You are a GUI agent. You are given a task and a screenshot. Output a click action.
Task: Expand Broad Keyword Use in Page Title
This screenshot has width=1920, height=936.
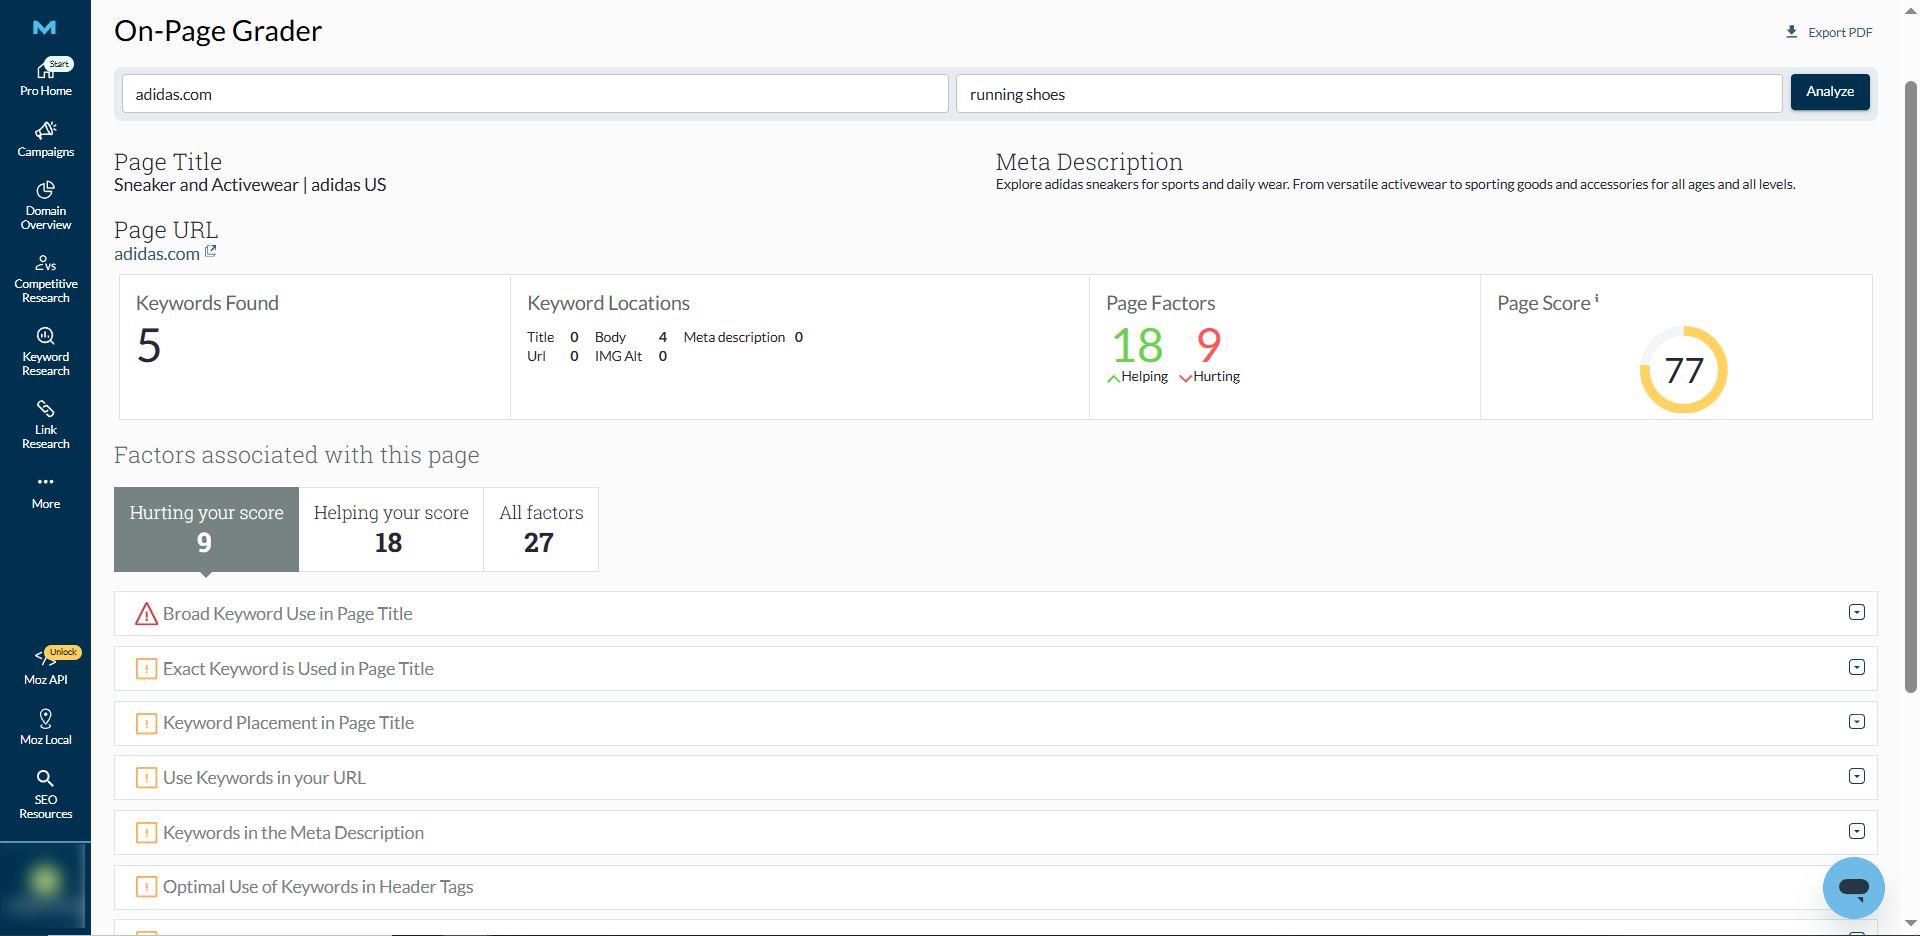point(1856,613)
